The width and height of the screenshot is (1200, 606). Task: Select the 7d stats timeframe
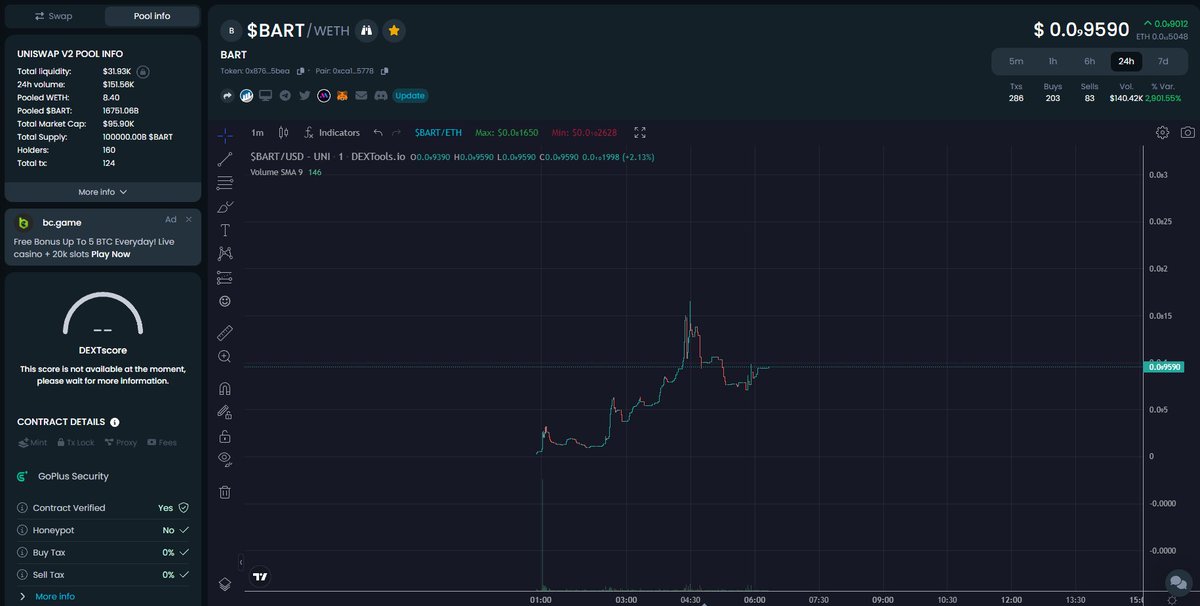tap(1163, 61)
